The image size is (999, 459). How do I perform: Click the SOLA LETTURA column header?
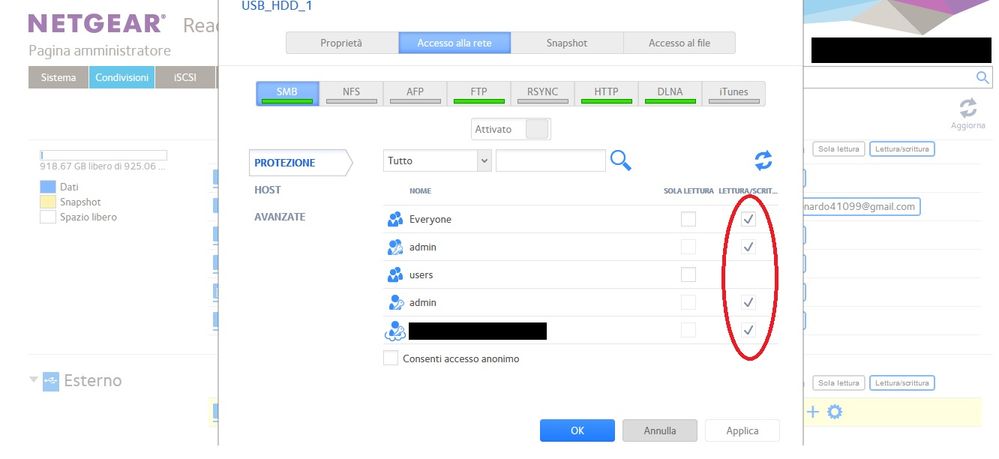tap(688, 191)
